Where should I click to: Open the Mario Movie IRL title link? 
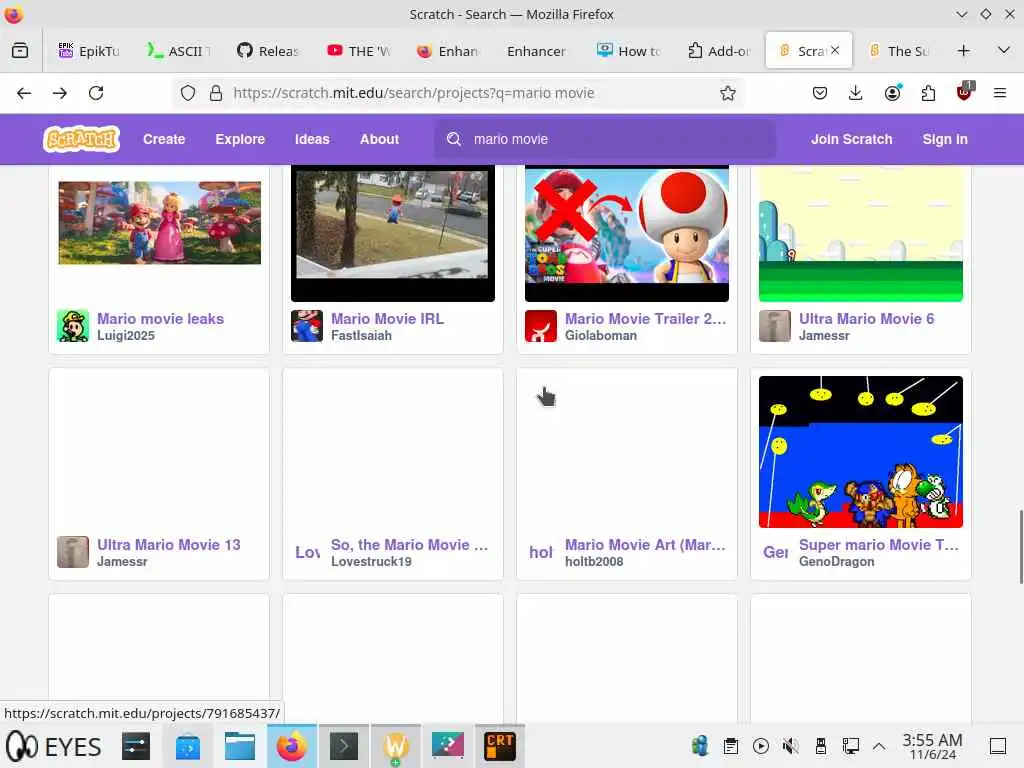[387, 319]
